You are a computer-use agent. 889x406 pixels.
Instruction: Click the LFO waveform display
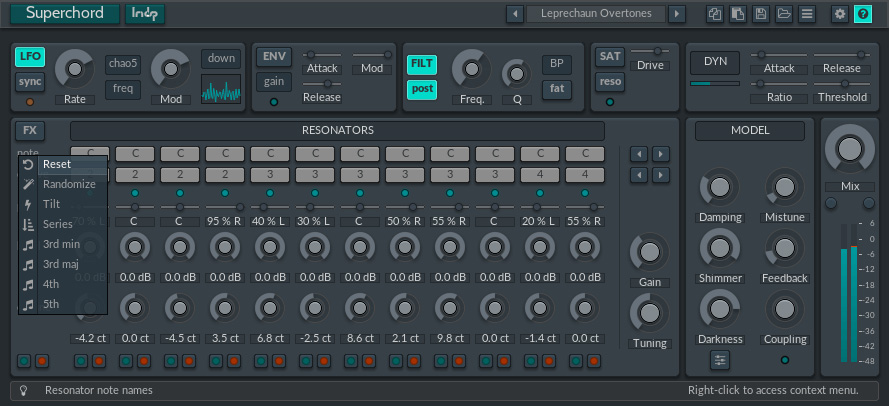tap(221, 88)
